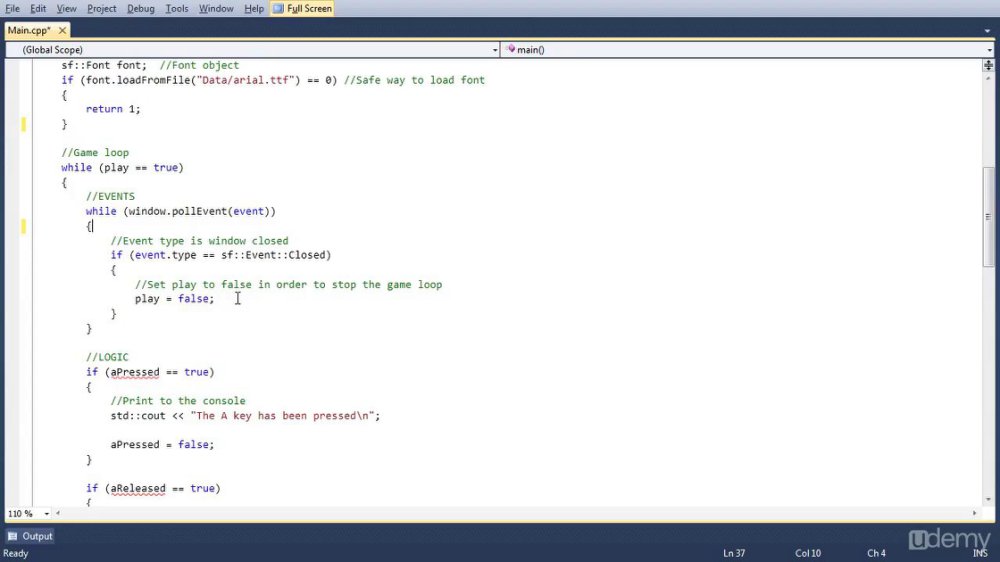Image resolution: width=1000 pixels, height=562 pixels.
Task: Click the vertical scrollbar thumb
Action: 988,217
